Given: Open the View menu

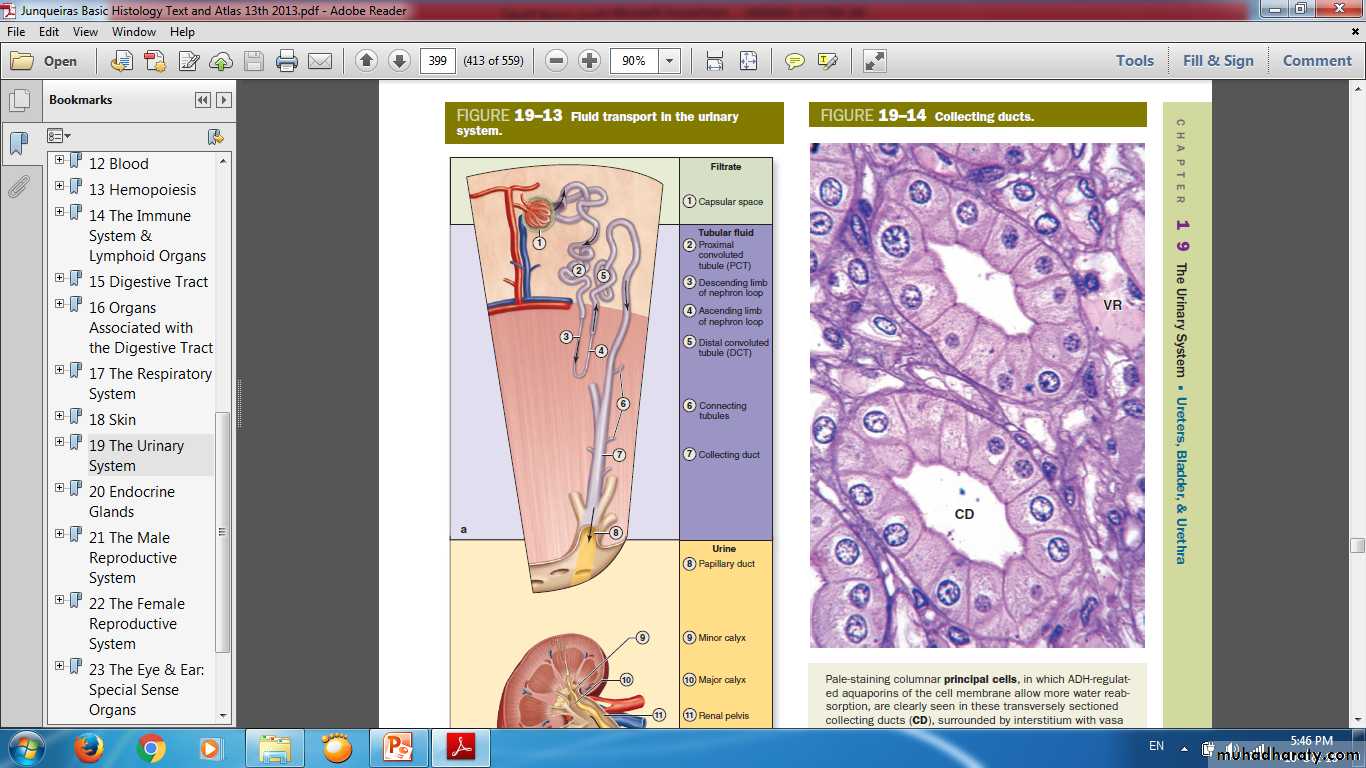Looking at the screenshot, I should pyautogui.click(x=85, y=32).
